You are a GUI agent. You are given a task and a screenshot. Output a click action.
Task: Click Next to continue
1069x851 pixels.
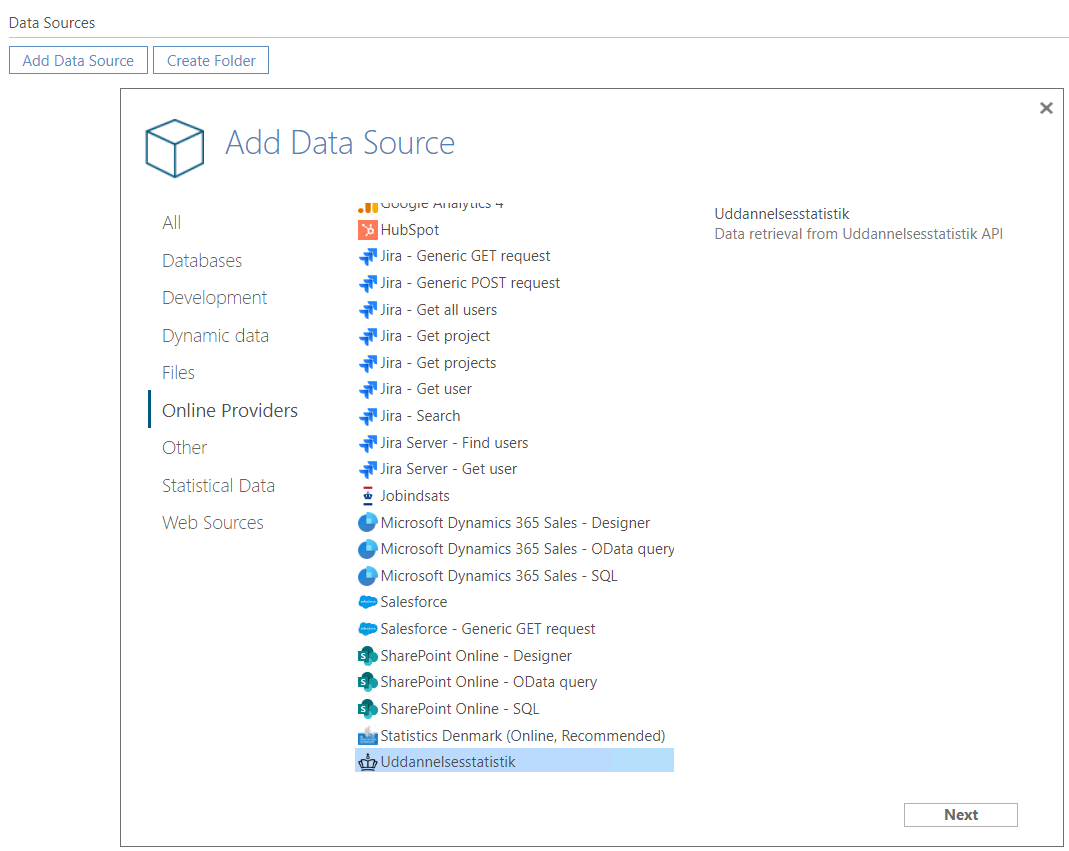(x=961, y=815)
